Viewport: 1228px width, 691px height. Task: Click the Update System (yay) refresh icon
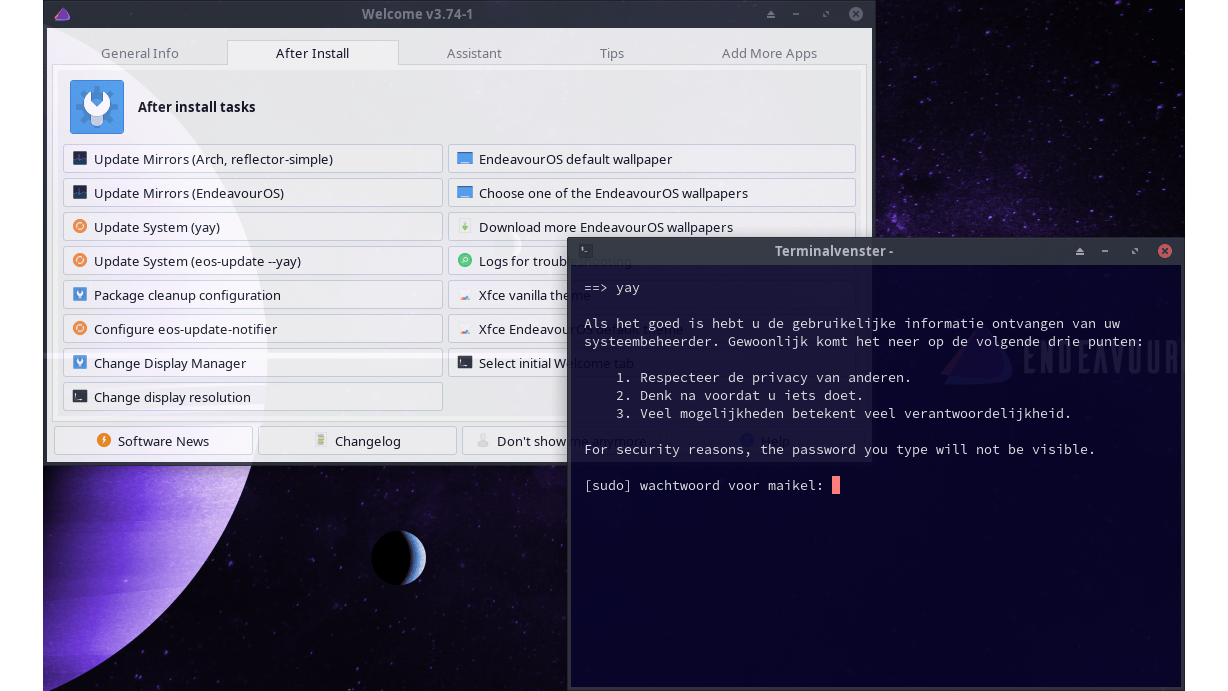tap(80, 227)
